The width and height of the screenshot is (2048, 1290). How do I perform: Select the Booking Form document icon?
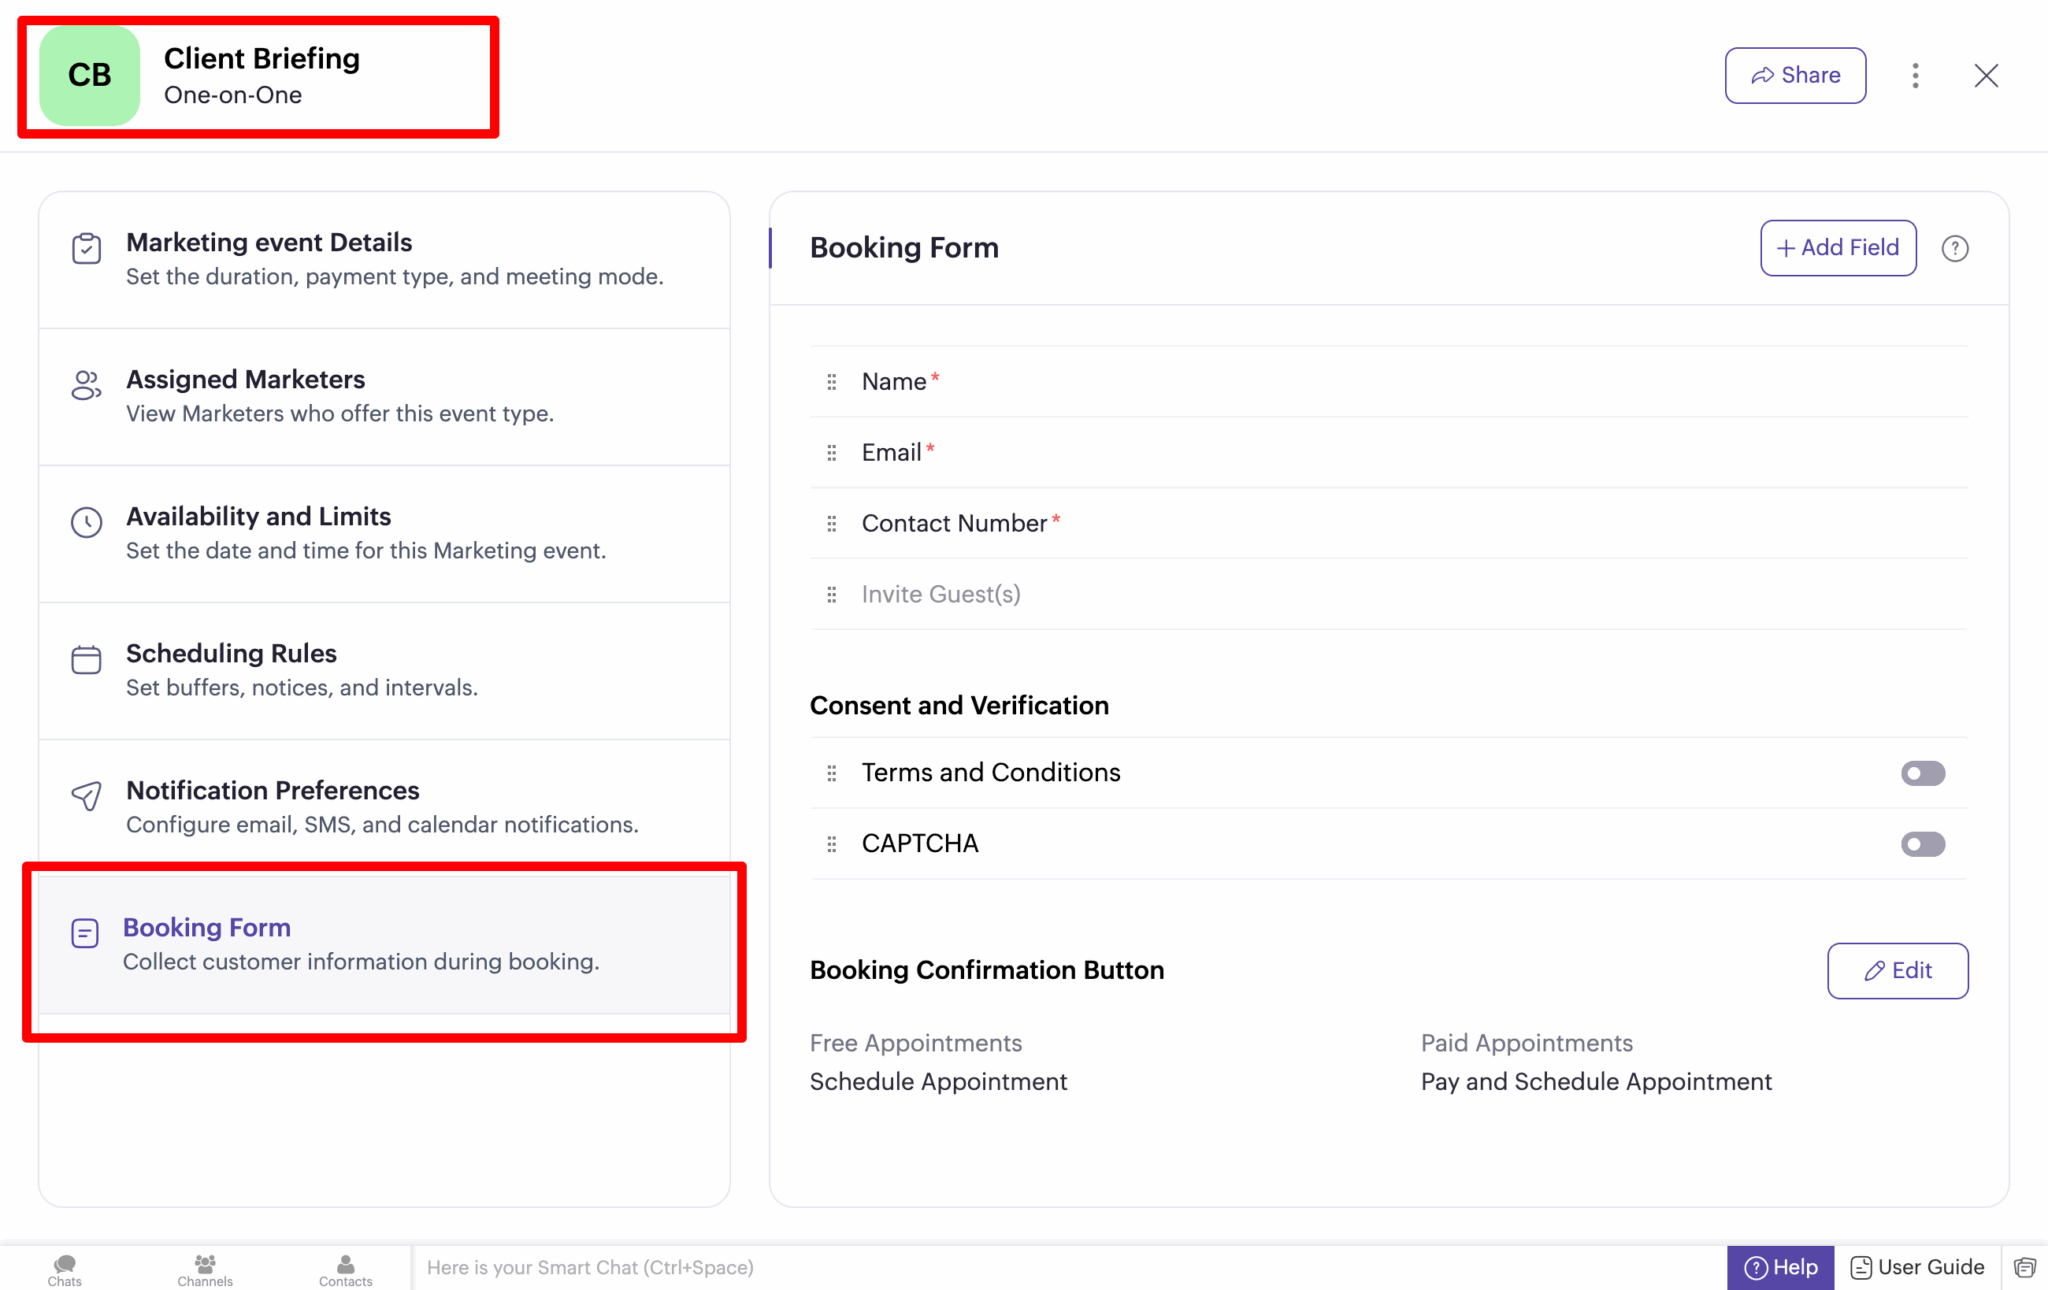(86, 933)
